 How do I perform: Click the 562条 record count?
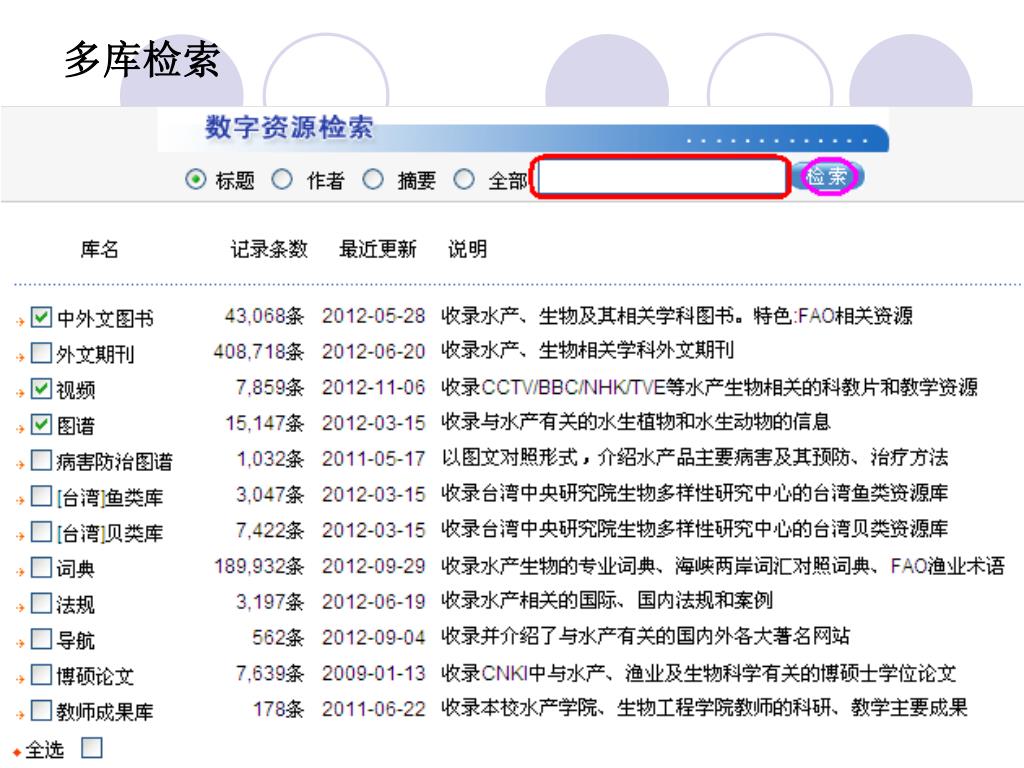click(x=278, y=637)
